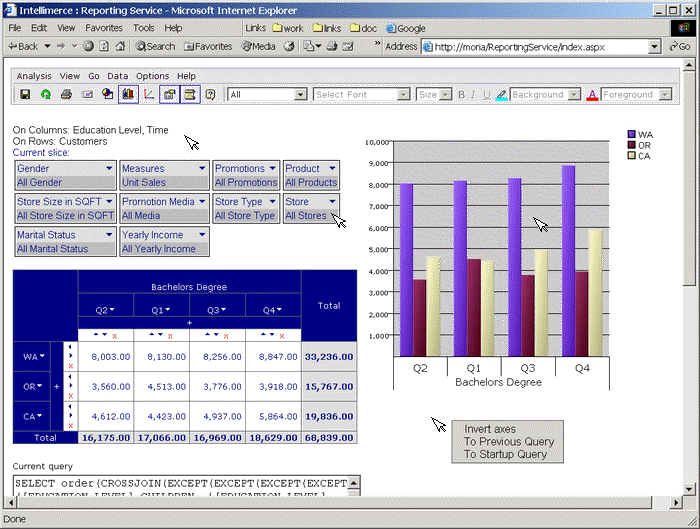
Task: Choose To Previous Query menu entry
Action: coord(509,442)
